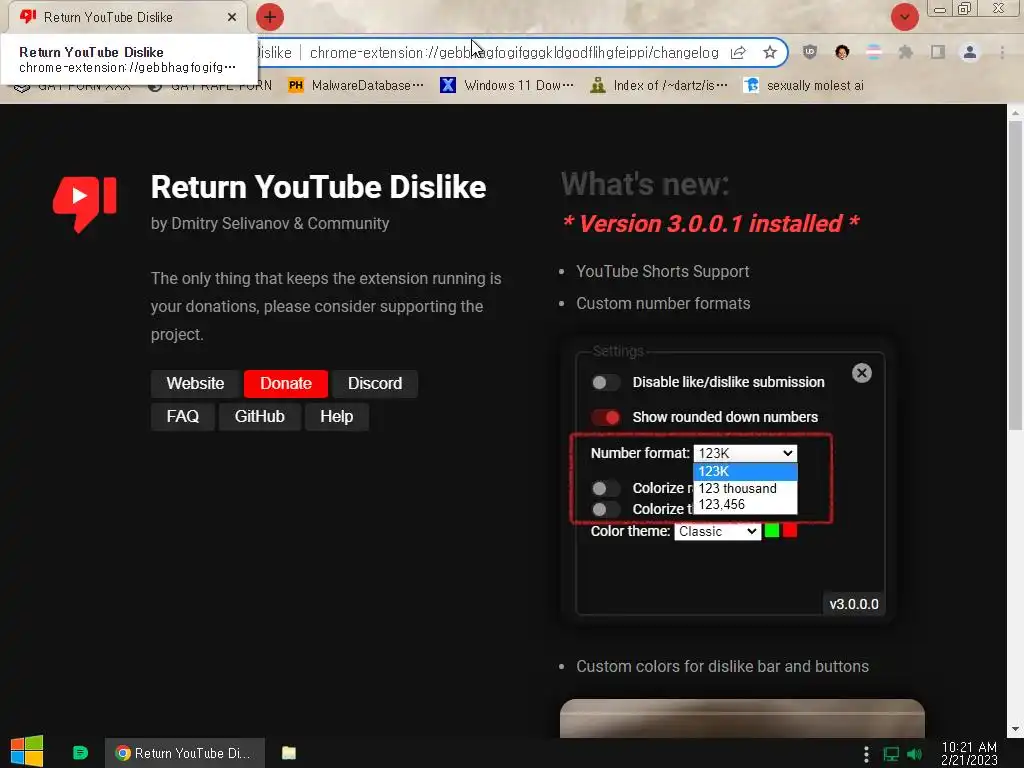Screen dimensions: 1024x768
Task: Open the Number format dropdown
Action: coord(745,453)
